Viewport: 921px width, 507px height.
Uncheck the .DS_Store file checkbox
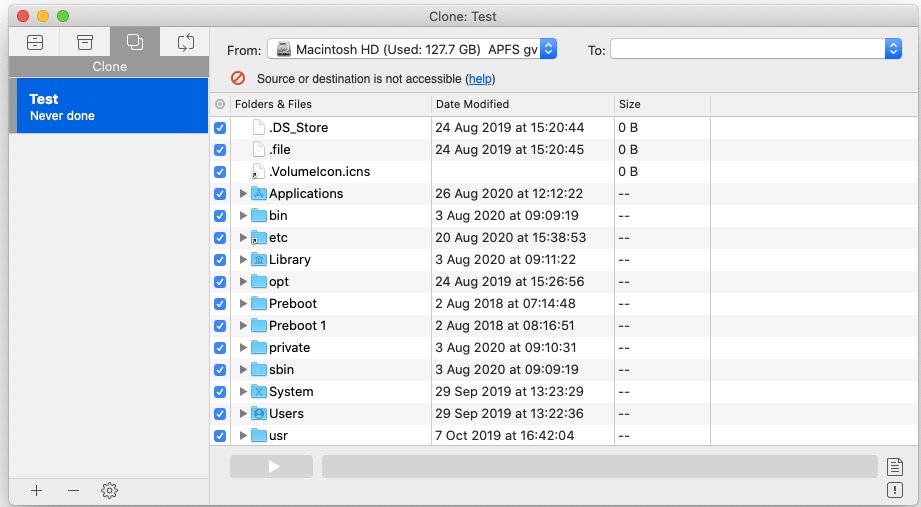click(x=220, y=128)
